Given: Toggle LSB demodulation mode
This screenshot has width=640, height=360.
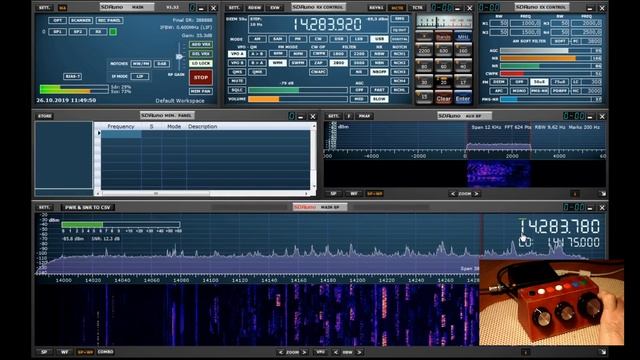Looking at the screenshot, I should pos(358,39).
